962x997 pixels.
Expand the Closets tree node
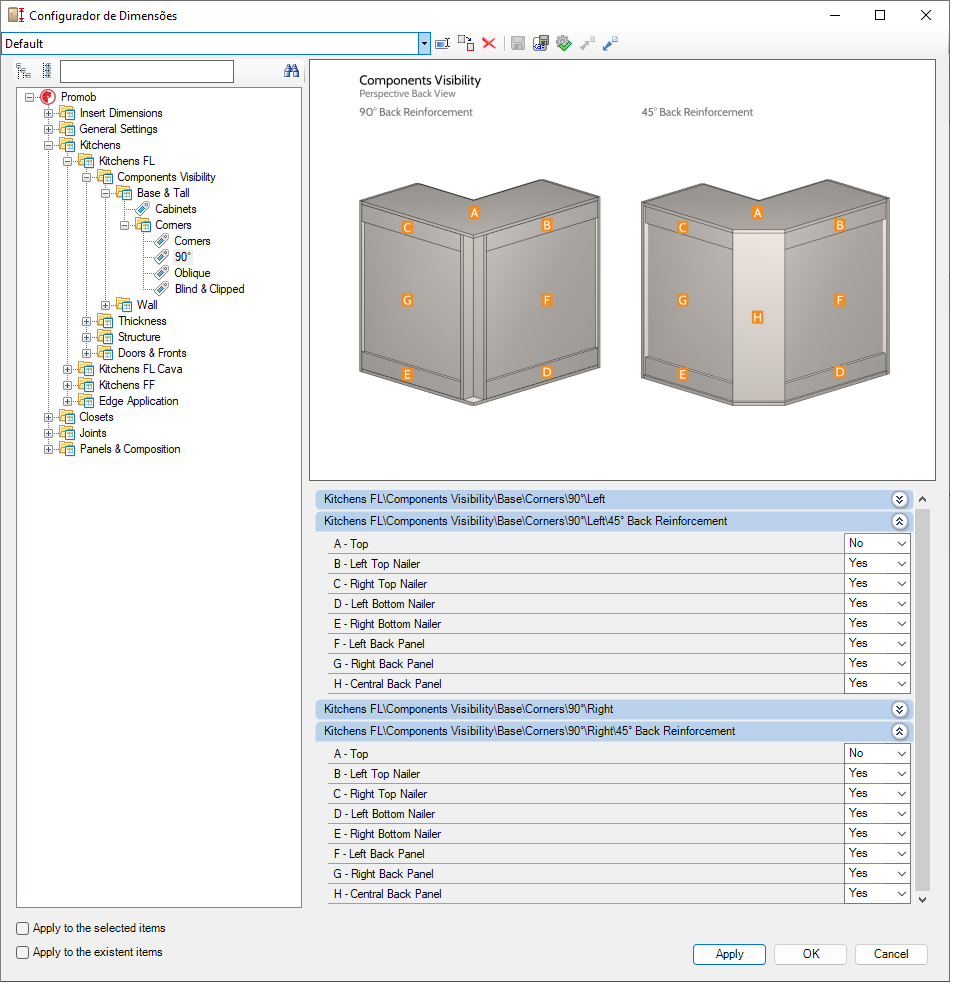pos(49,417)
